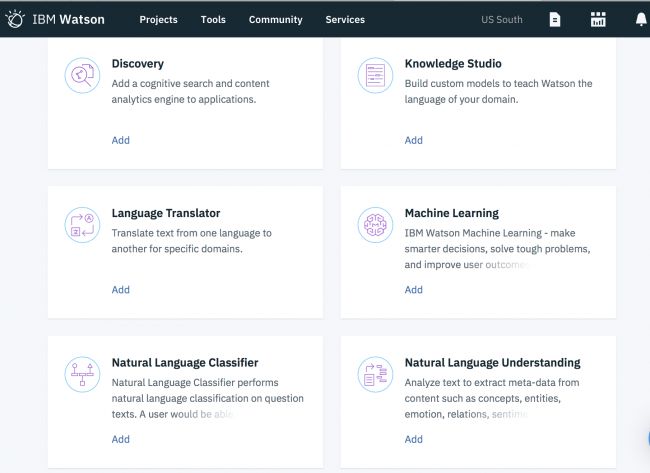Click the Language Translator card title
The height and width of the screenshot is (473, 650).
pos(166,213)
